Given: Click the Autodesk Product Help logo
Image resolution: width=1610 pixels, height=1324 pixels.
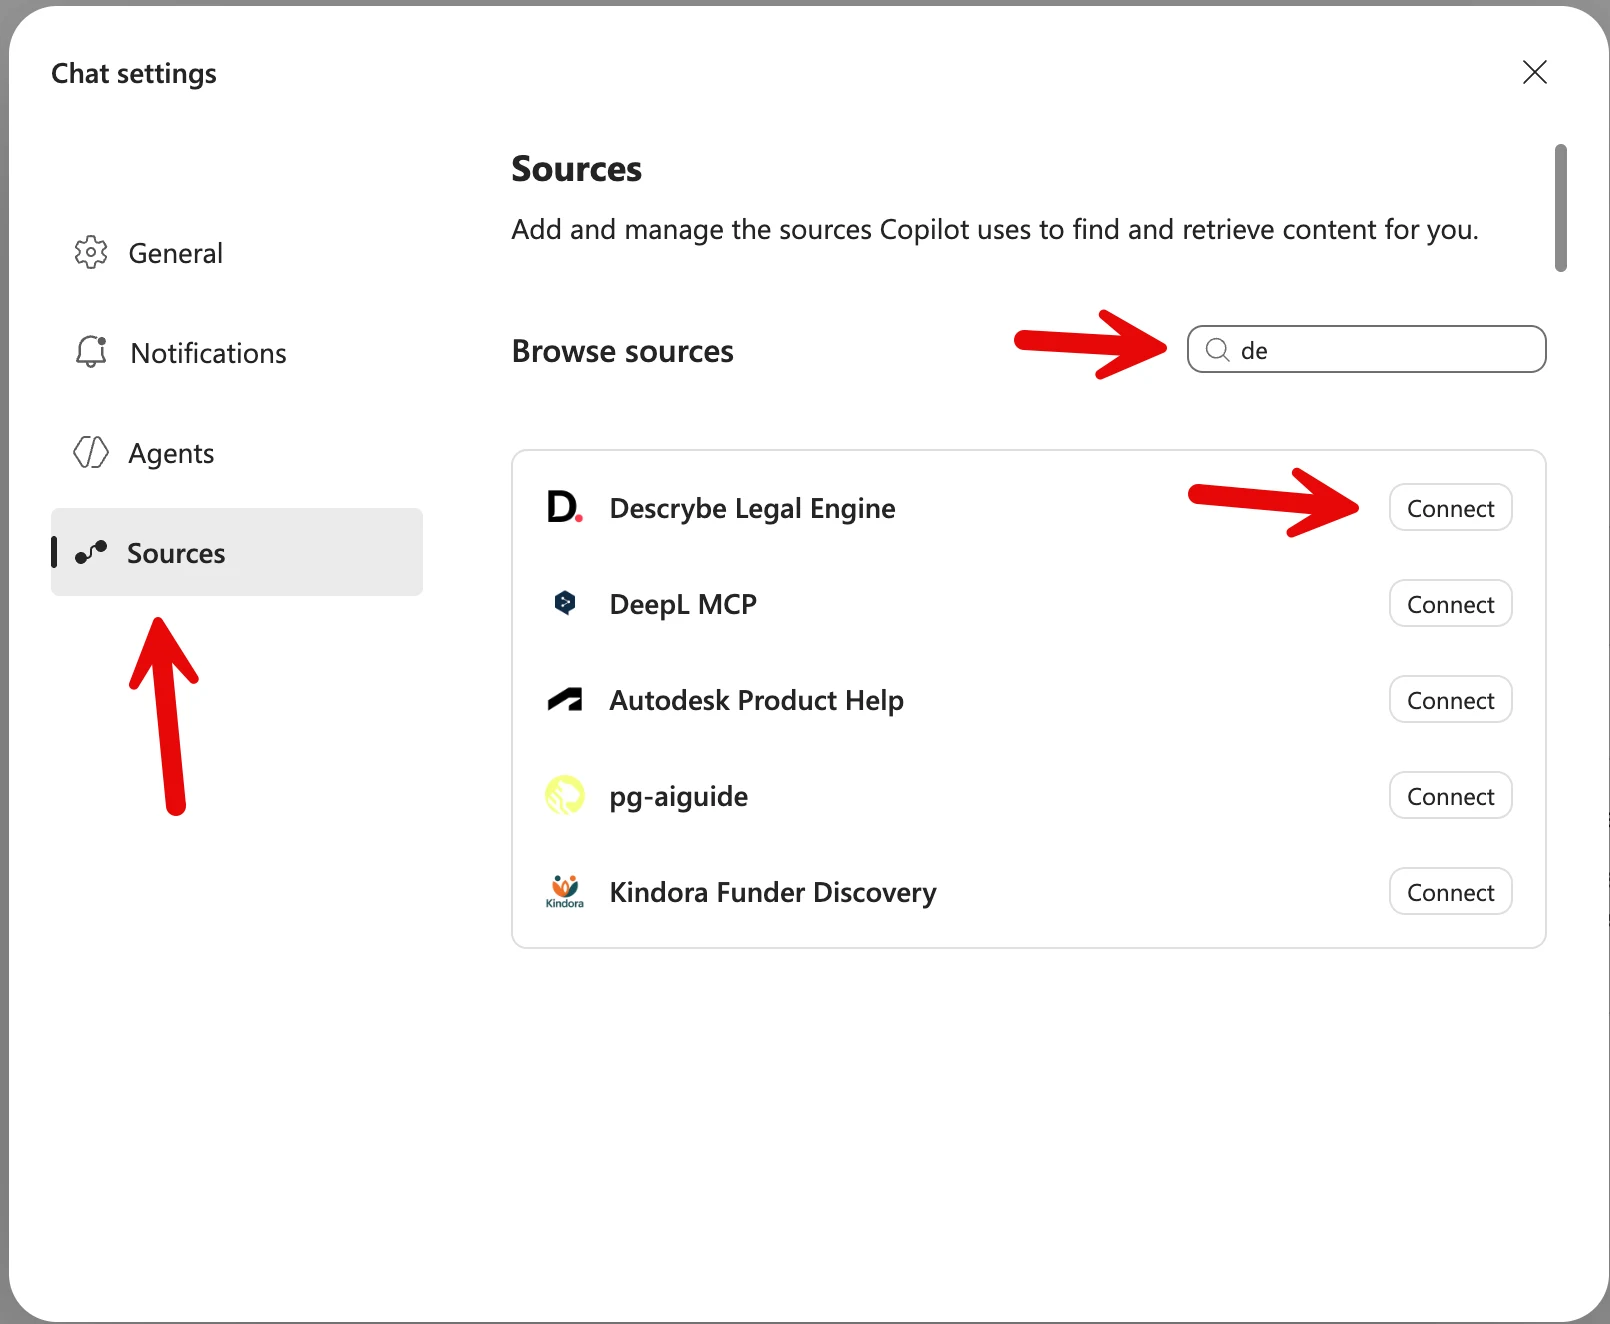Looking at the screenshot, I should point(565,699).
